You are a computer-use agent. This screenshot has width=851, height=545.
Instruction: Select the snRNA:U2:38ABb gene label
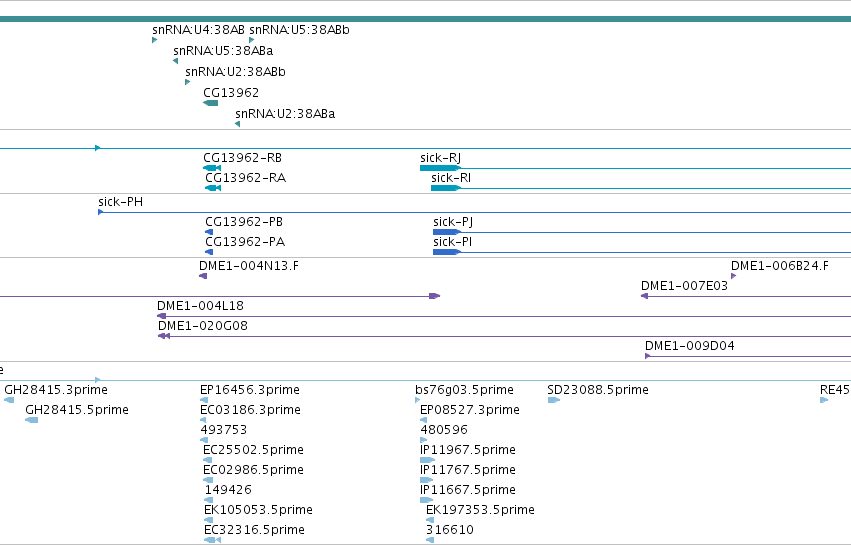tap(235, 72)
